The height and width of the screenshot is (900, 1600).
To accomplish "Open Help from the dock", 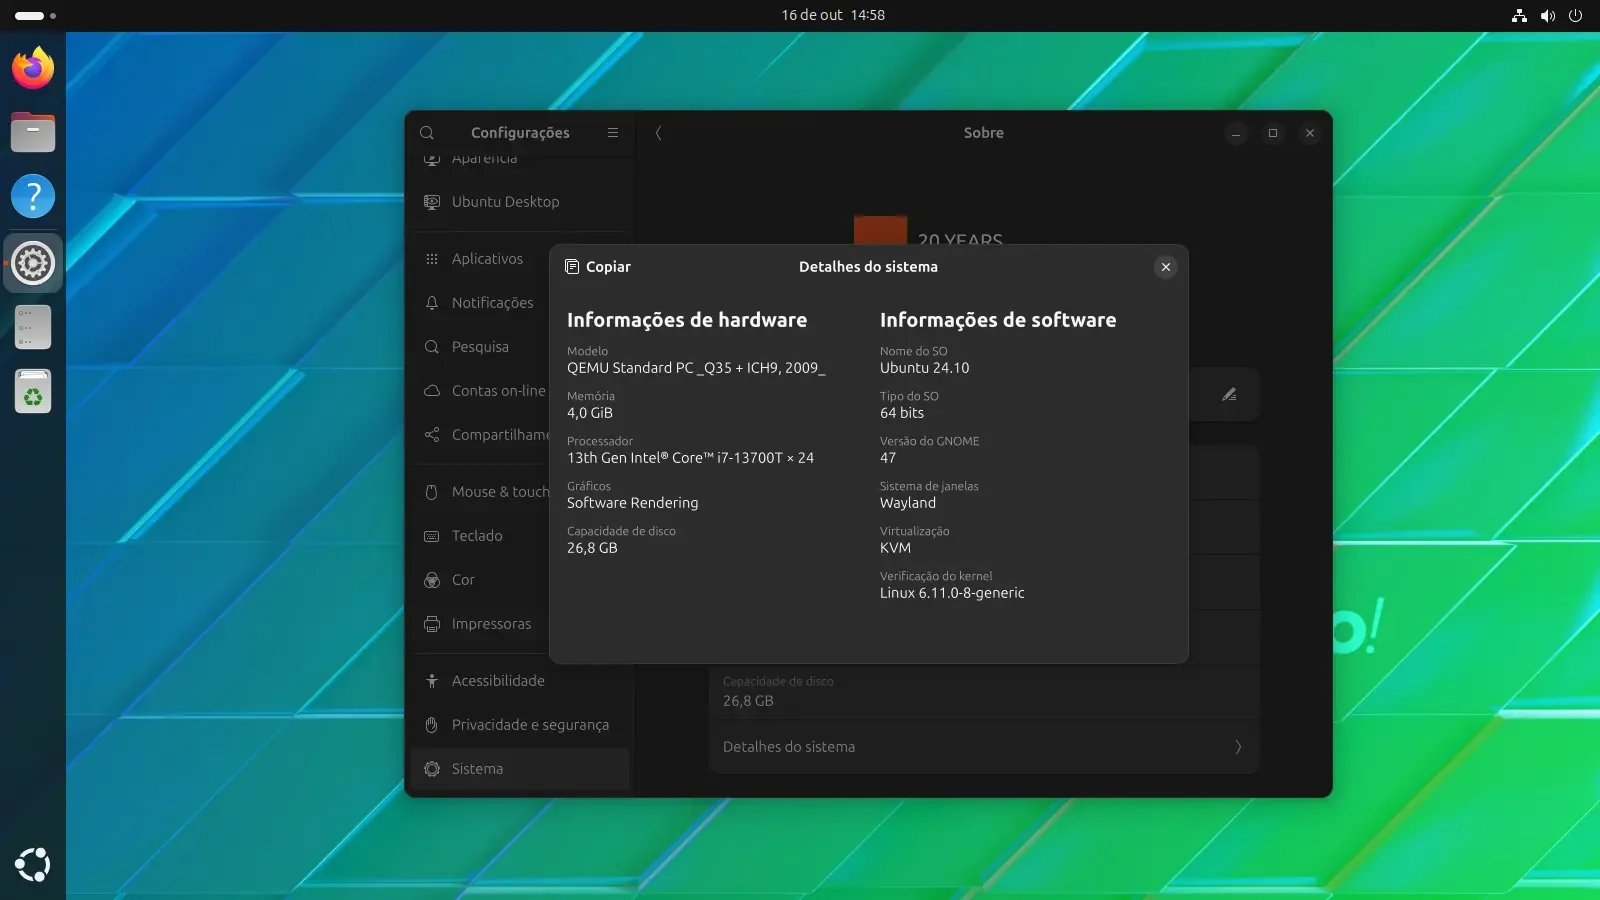I will point(33,197).
